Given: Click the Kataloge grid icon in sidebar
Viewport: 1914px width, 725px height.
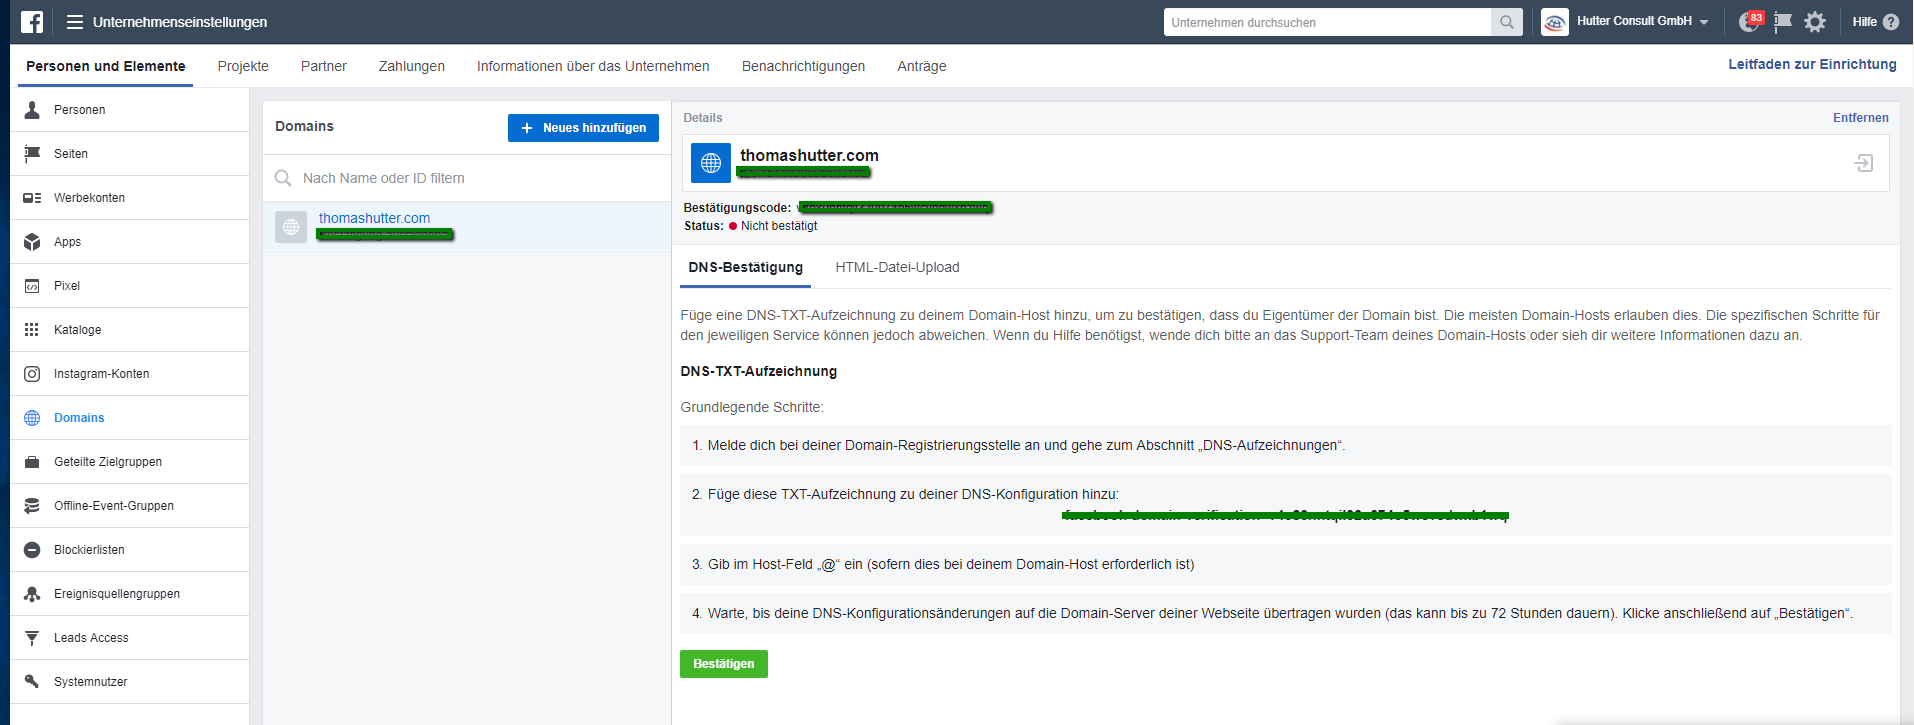Looking at the screenshot, I should coord(32,330).
